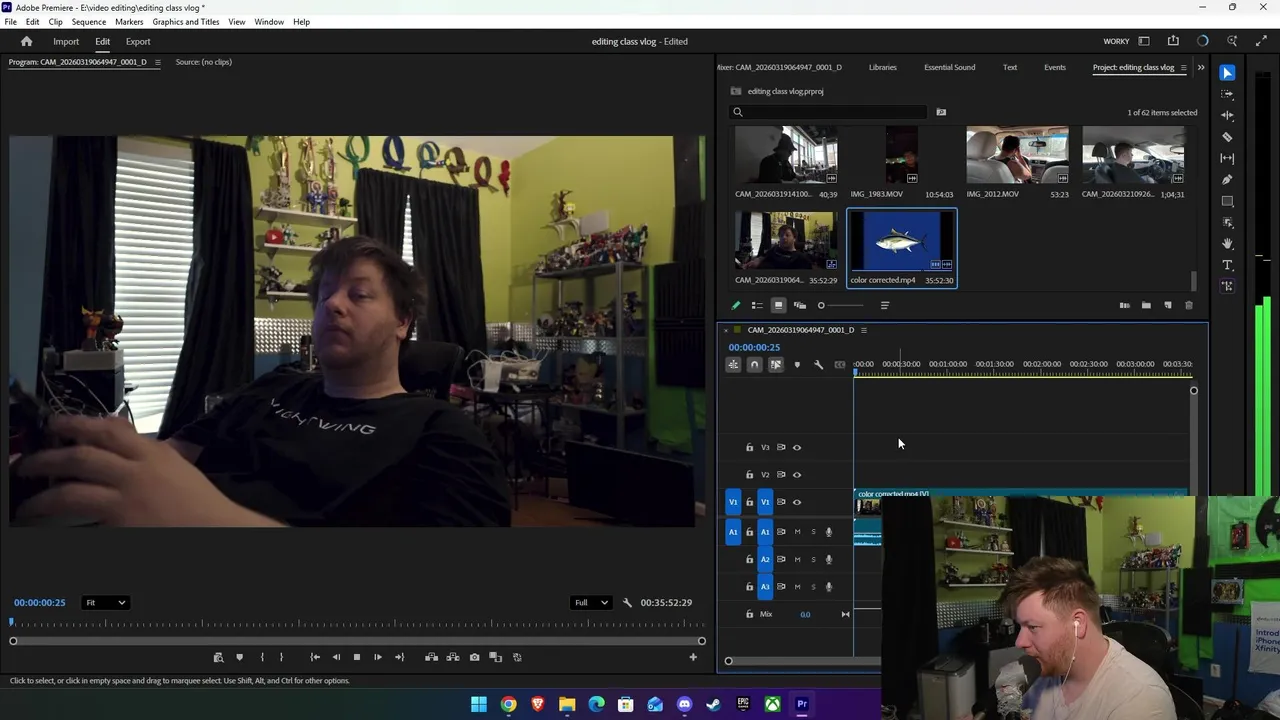Delete selected item with trash icon
Screen dimensions: 1280x720
(1189, 306)
